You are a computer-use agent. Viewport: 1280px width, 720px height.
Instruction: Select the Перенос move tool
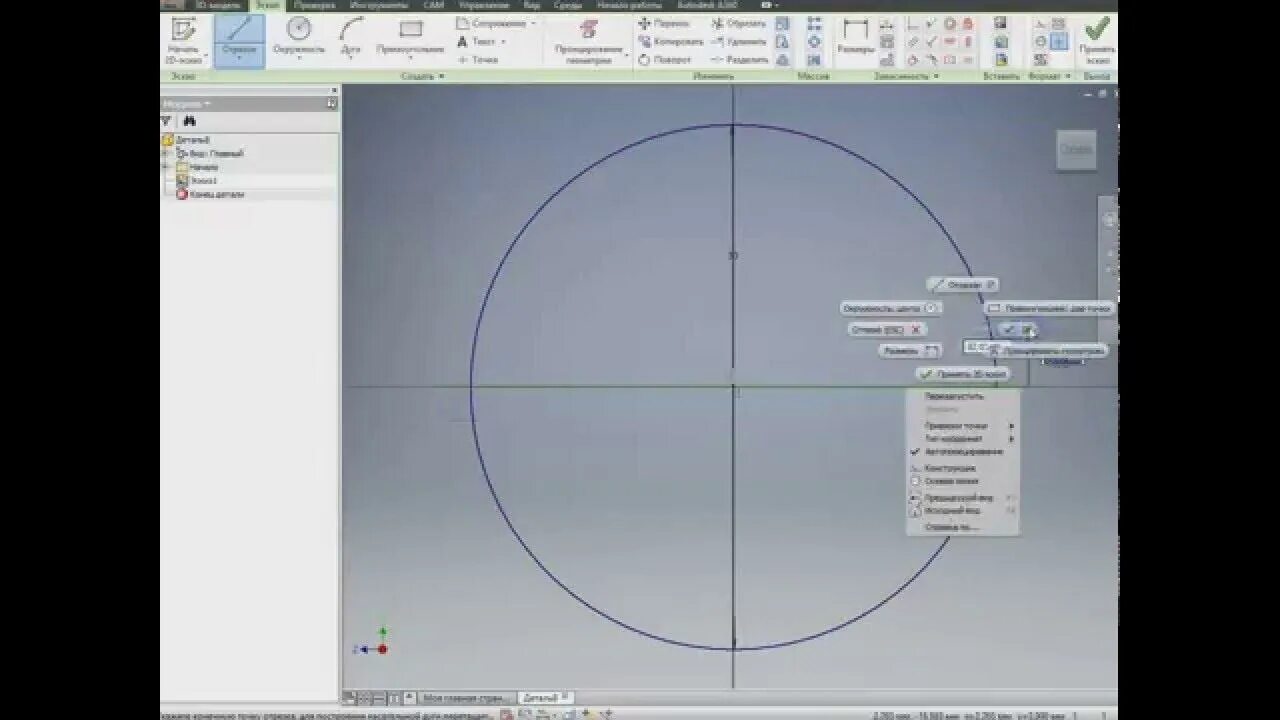pos(664,23)
